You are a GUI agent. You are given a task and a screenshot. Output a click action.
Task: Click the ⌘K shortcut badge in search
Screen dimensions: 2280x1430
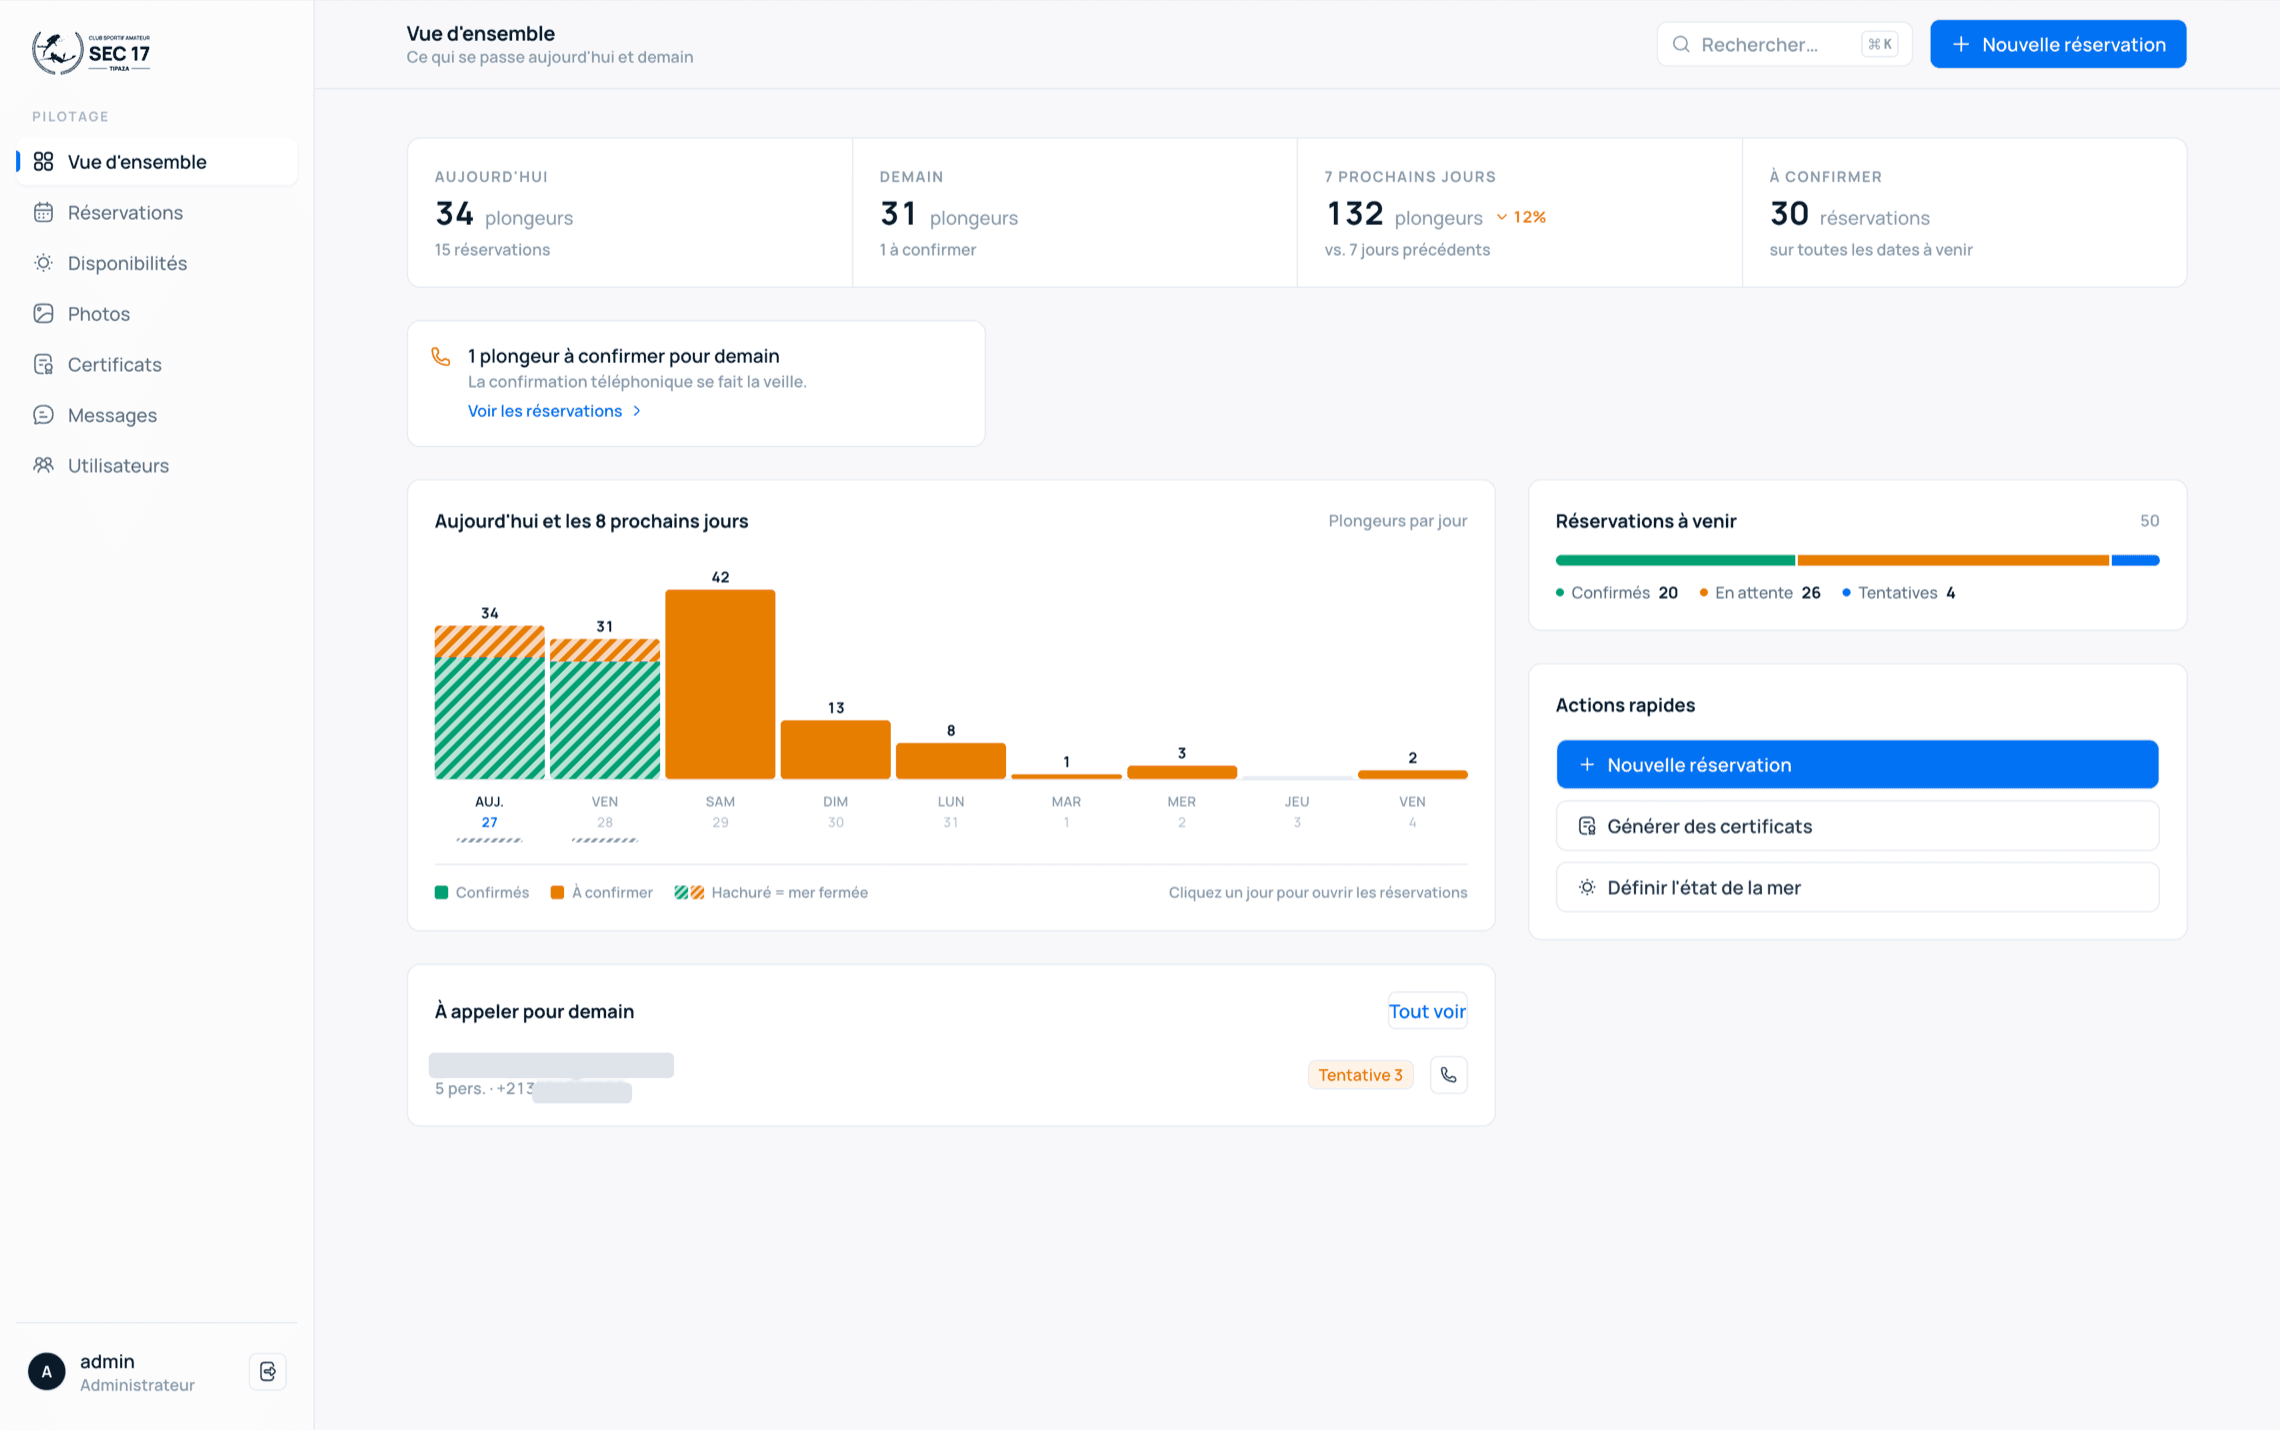pyautogui.click(x=1880, y=44)
